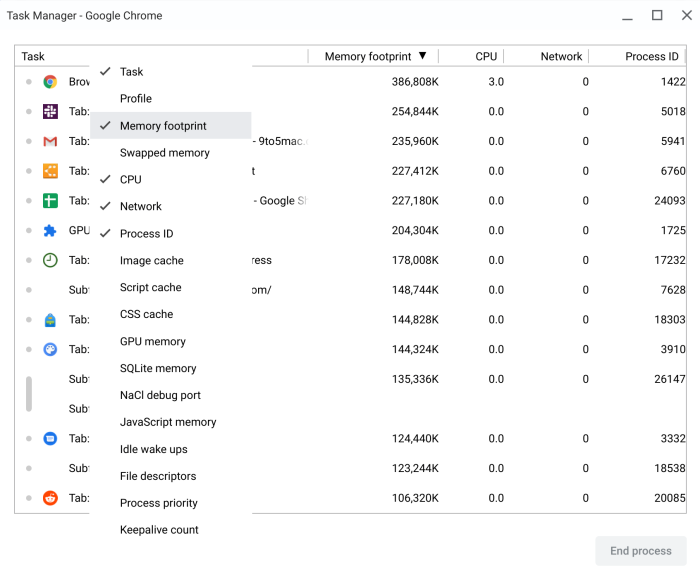The width and height of the screenshot is (700, 579).
Task: Click the Chrome browser process icon
Action: tap(50, 82)
